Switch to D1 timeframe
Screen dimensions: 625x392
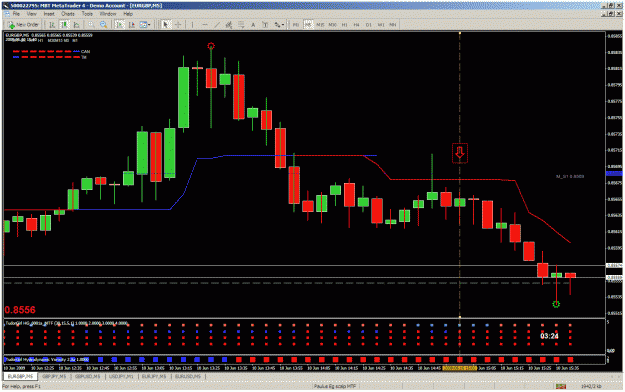pos(369,25)
